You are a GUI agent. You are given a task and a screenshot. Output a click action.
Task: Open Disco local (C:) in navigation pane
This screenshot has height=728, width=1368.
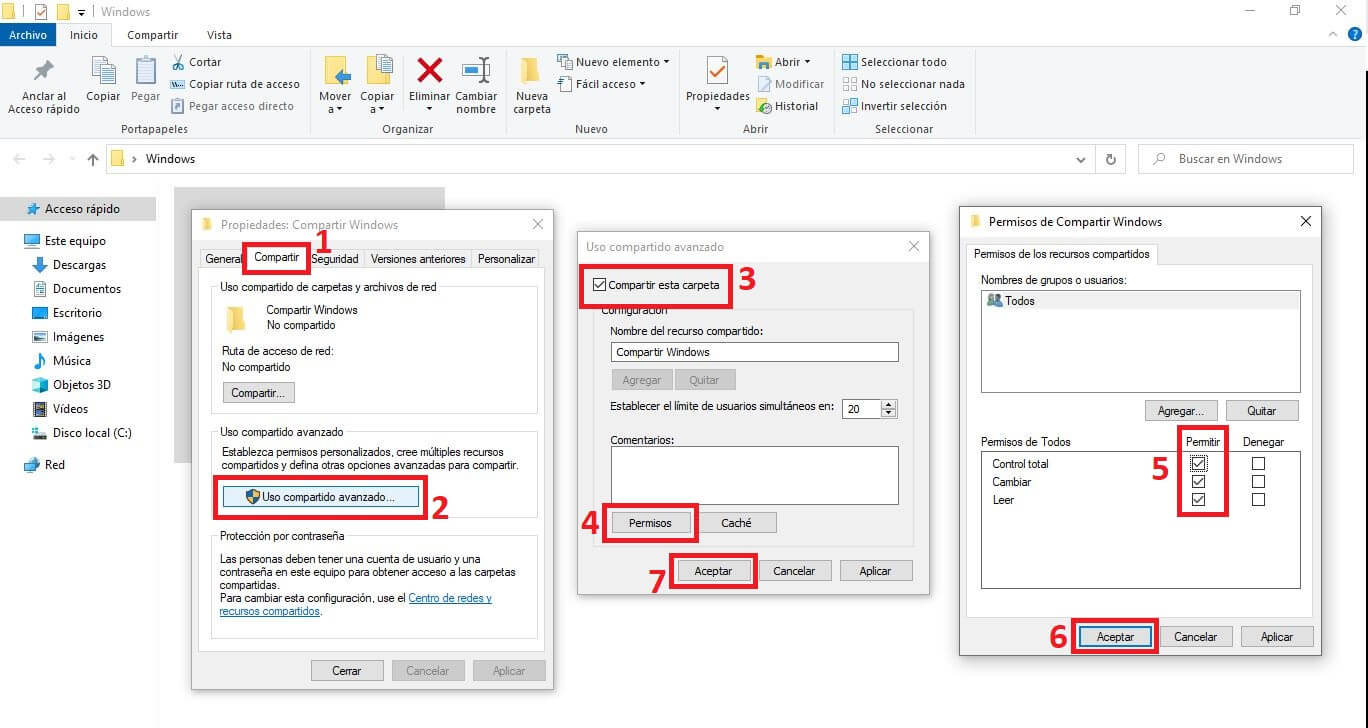click(82, 433)
